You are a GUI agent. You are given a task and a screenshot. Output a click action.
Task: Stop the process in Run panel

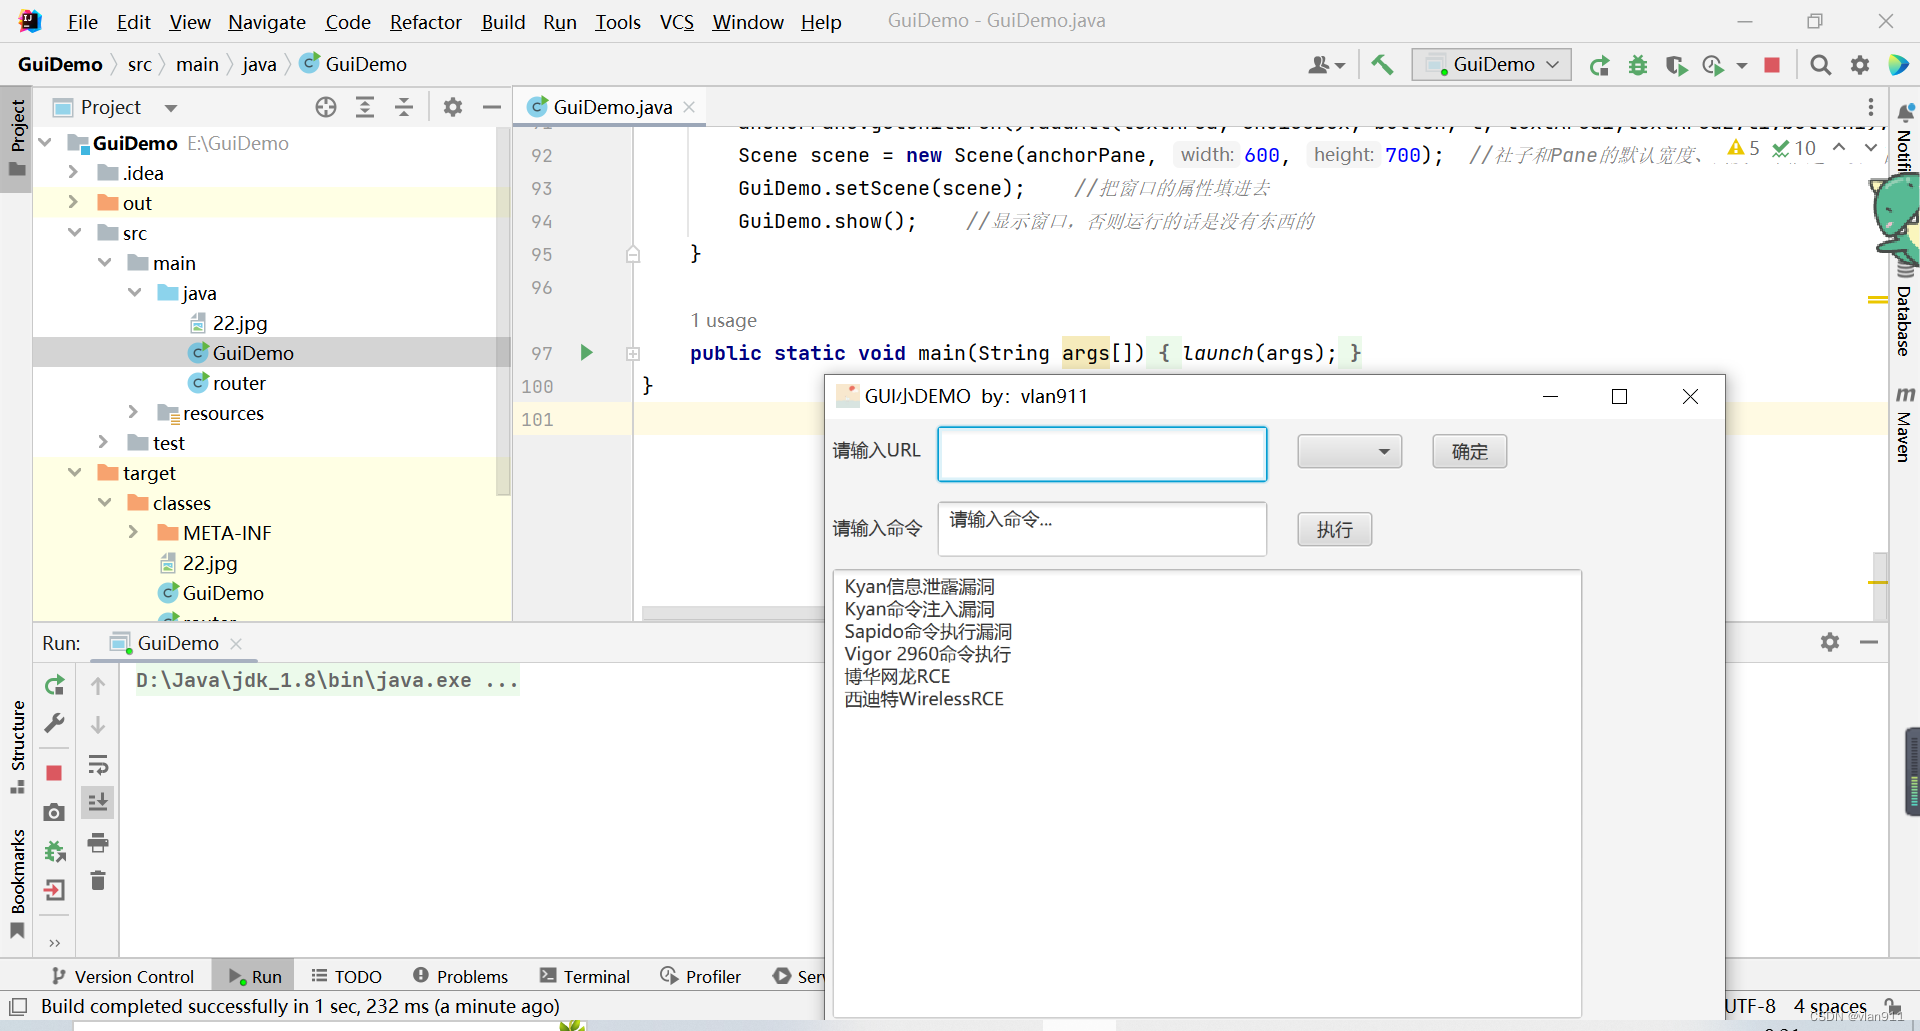55,773
